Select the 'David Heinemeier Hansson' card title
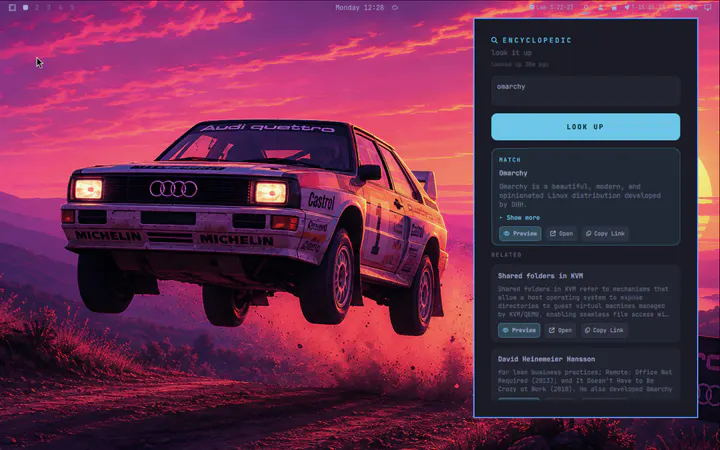 click(546, 359)
